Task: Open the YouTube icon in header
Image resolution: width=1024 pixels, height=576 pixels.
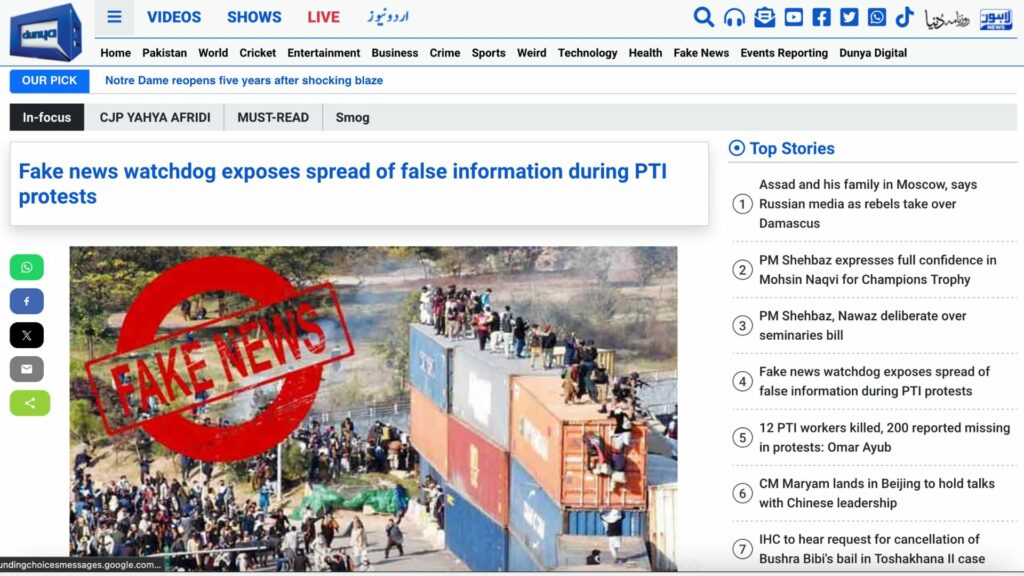Action: coord(793,17)
